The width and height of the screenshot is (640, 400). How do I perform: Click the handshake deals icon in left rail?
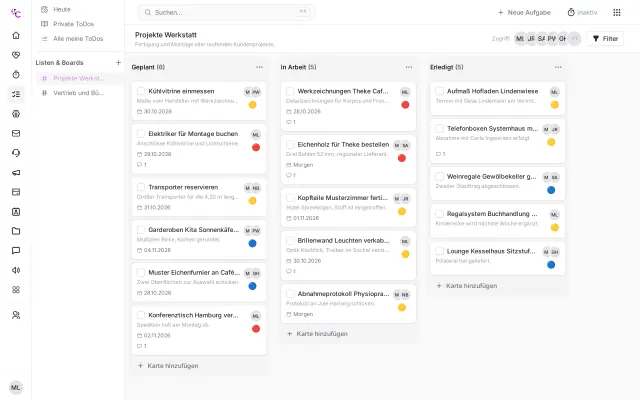(16, 55)
